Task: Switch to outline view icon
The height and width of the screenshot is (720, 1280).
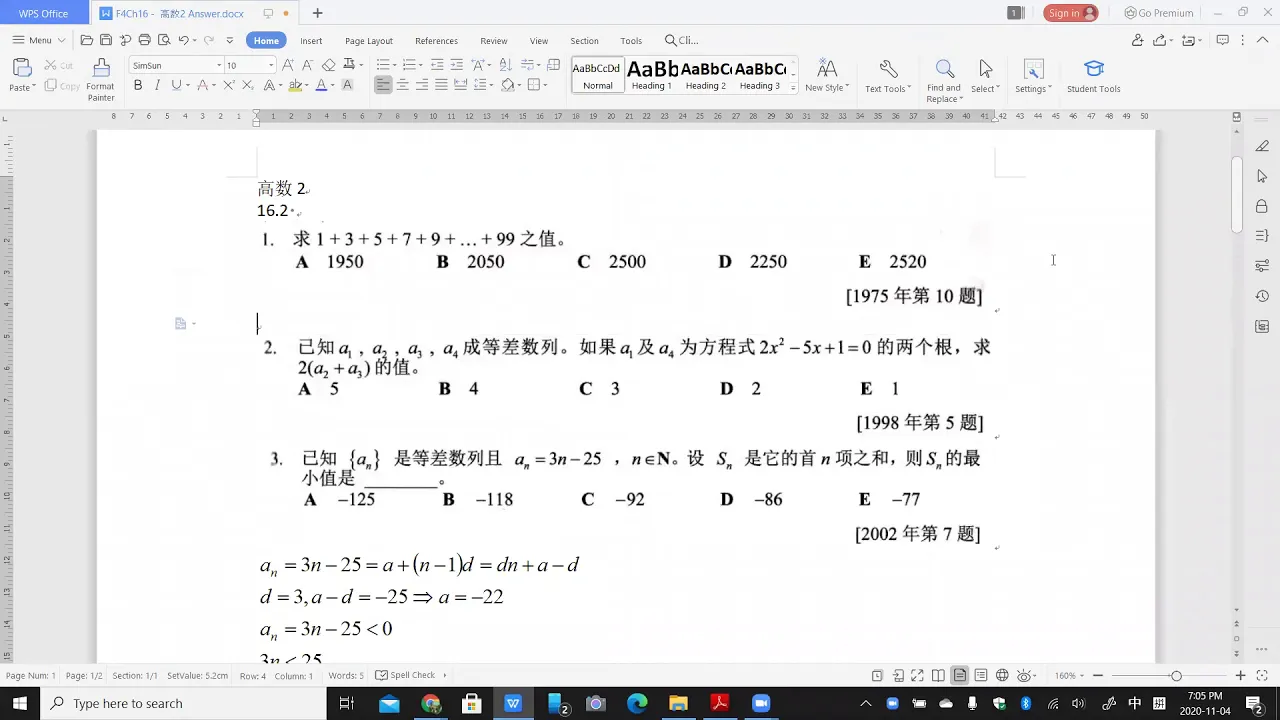Action: pos(981,676)
